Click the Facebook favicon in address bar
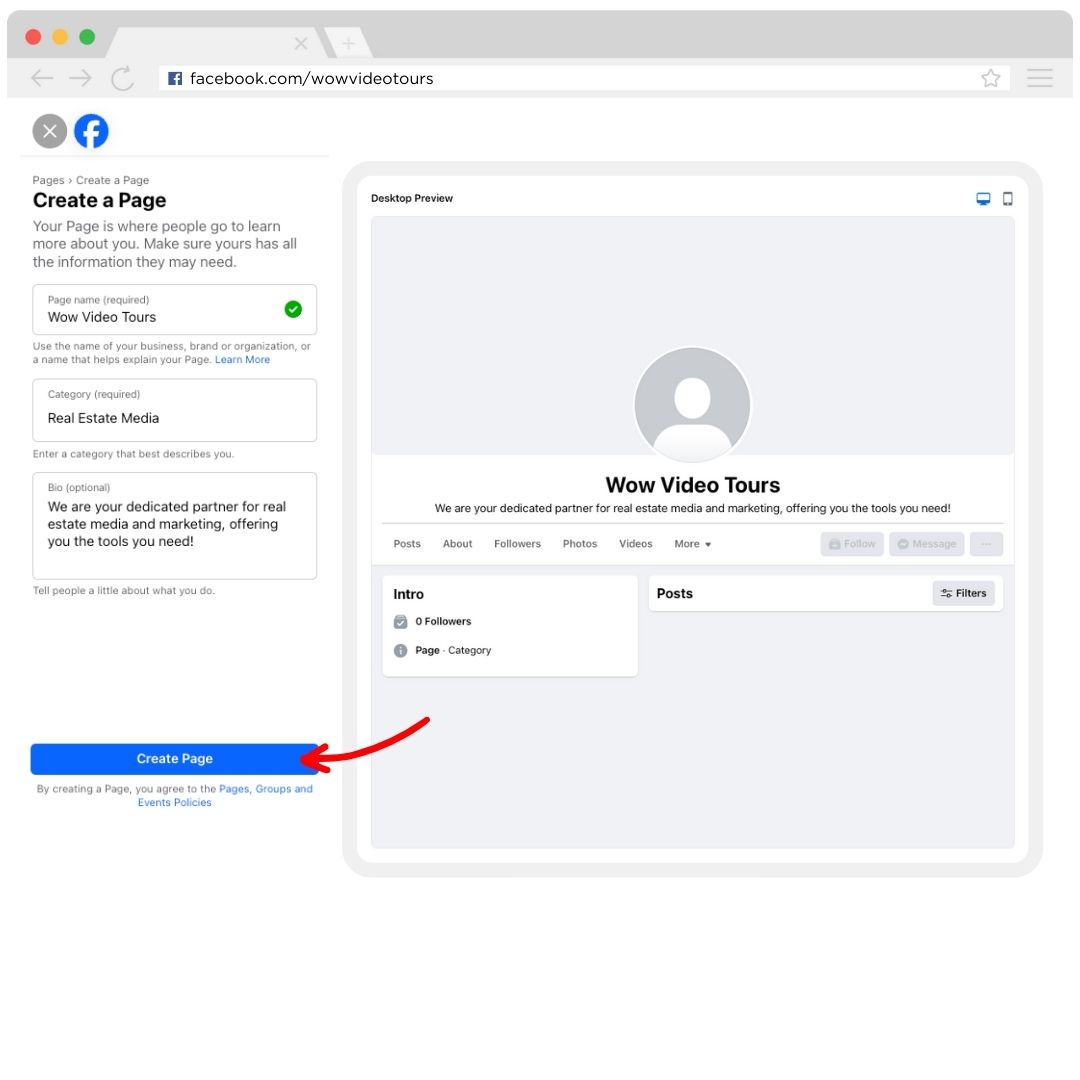Image resolution: width=1080 pixels, height=1080 pixels. (176, 79)
